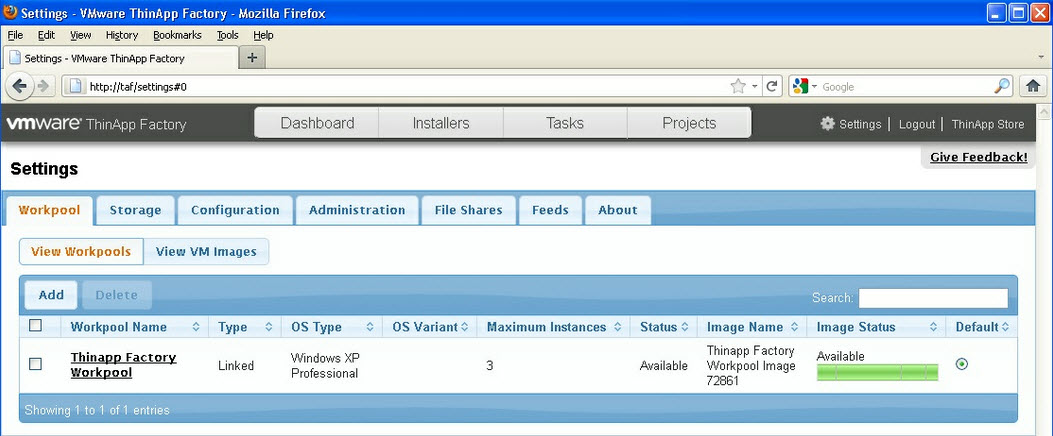Go to the Tasks section
Screen dimensions: 1053x436
(x=565, y=123)
